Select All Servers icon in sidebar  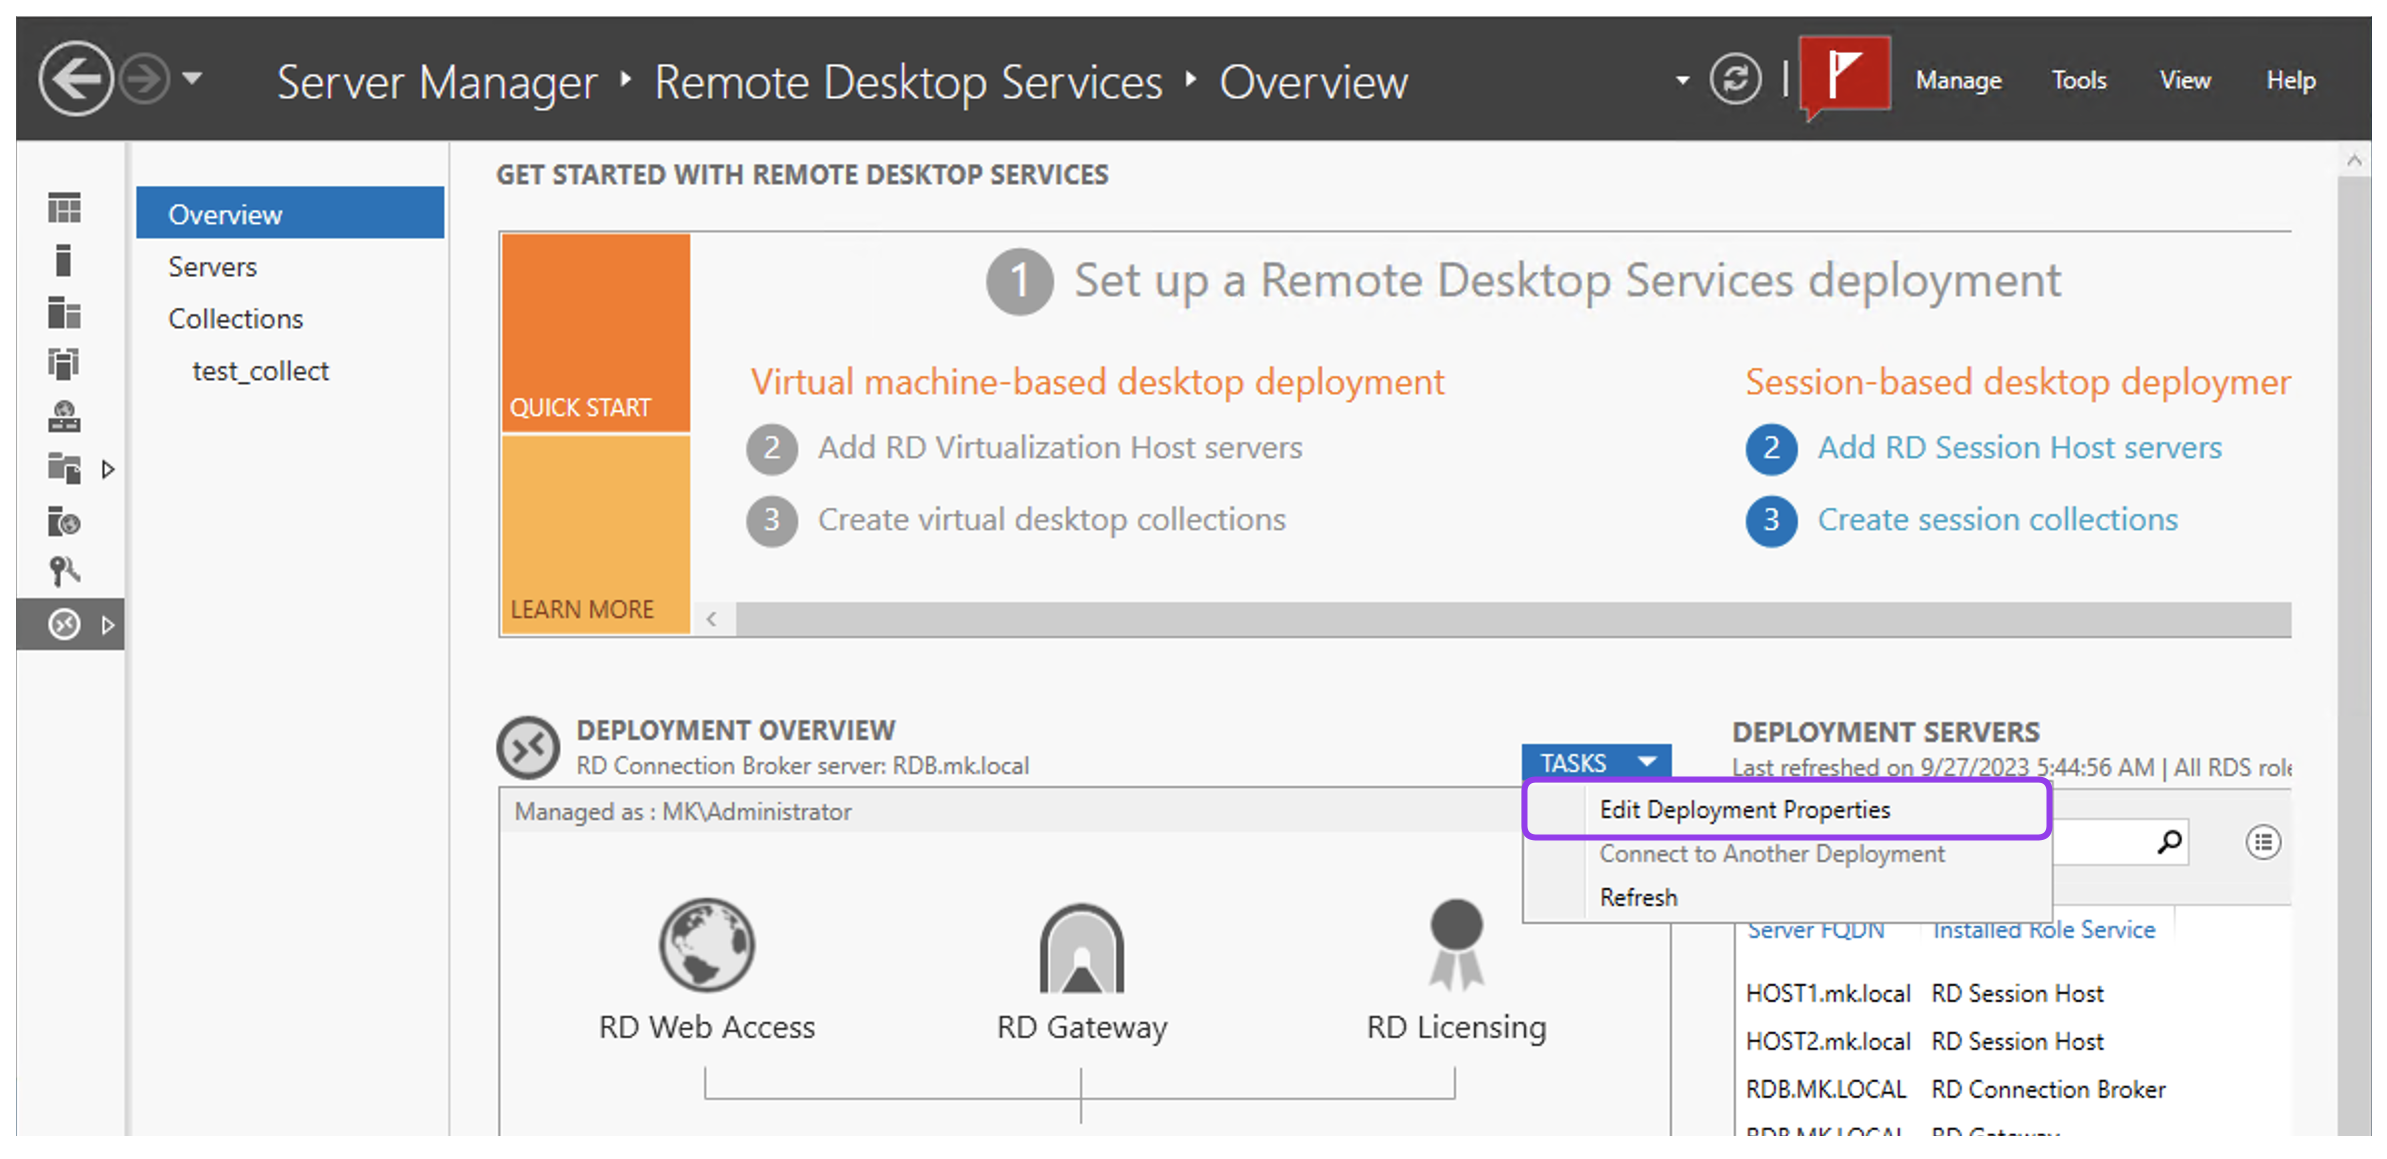click(x=64, y=313)
